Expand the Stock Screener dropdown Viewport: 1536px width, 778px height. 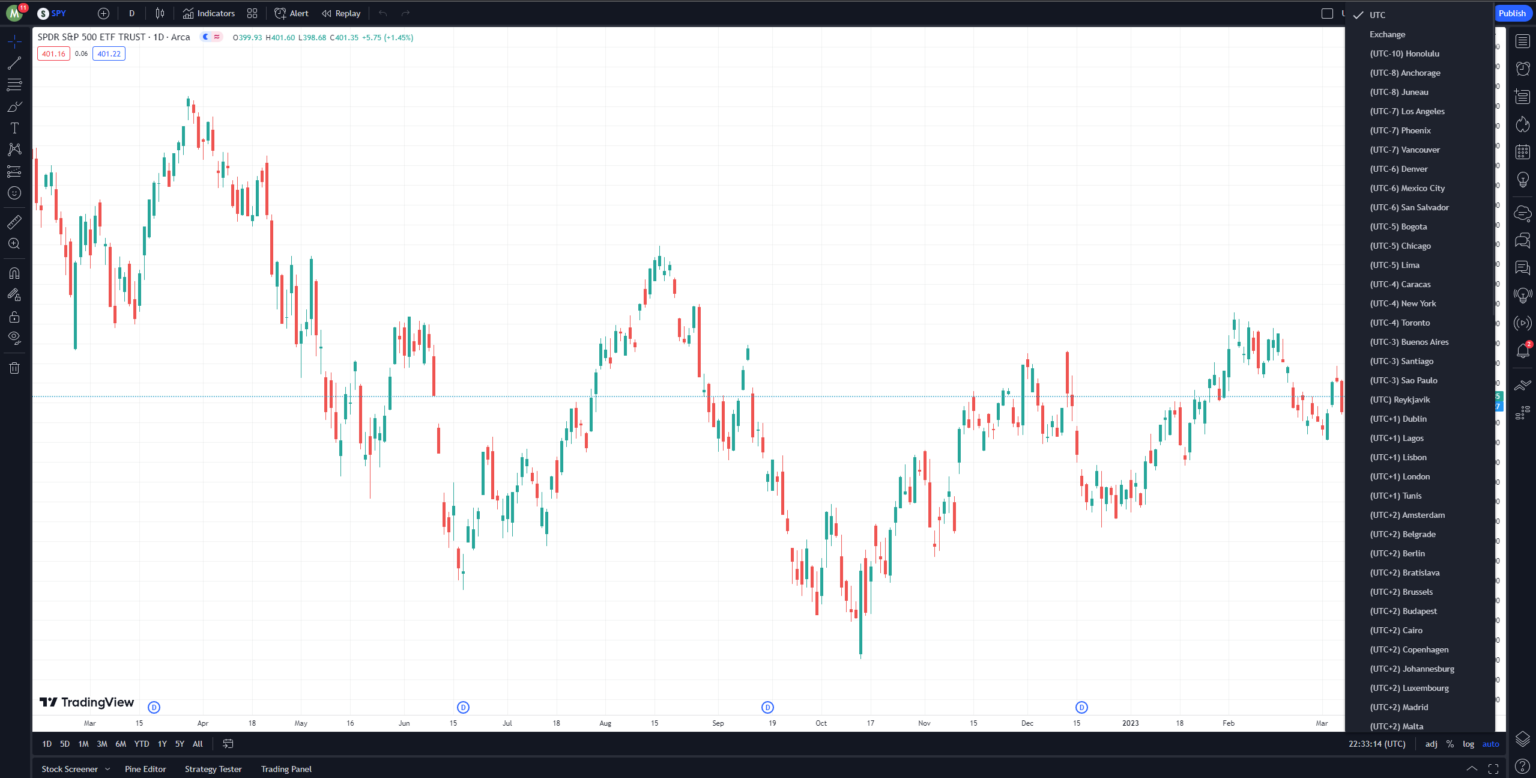point(108,768)
